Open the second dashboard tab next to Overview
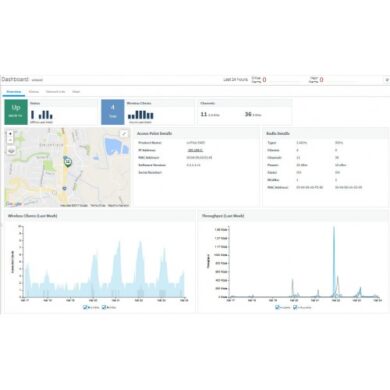 coord(34,92)
